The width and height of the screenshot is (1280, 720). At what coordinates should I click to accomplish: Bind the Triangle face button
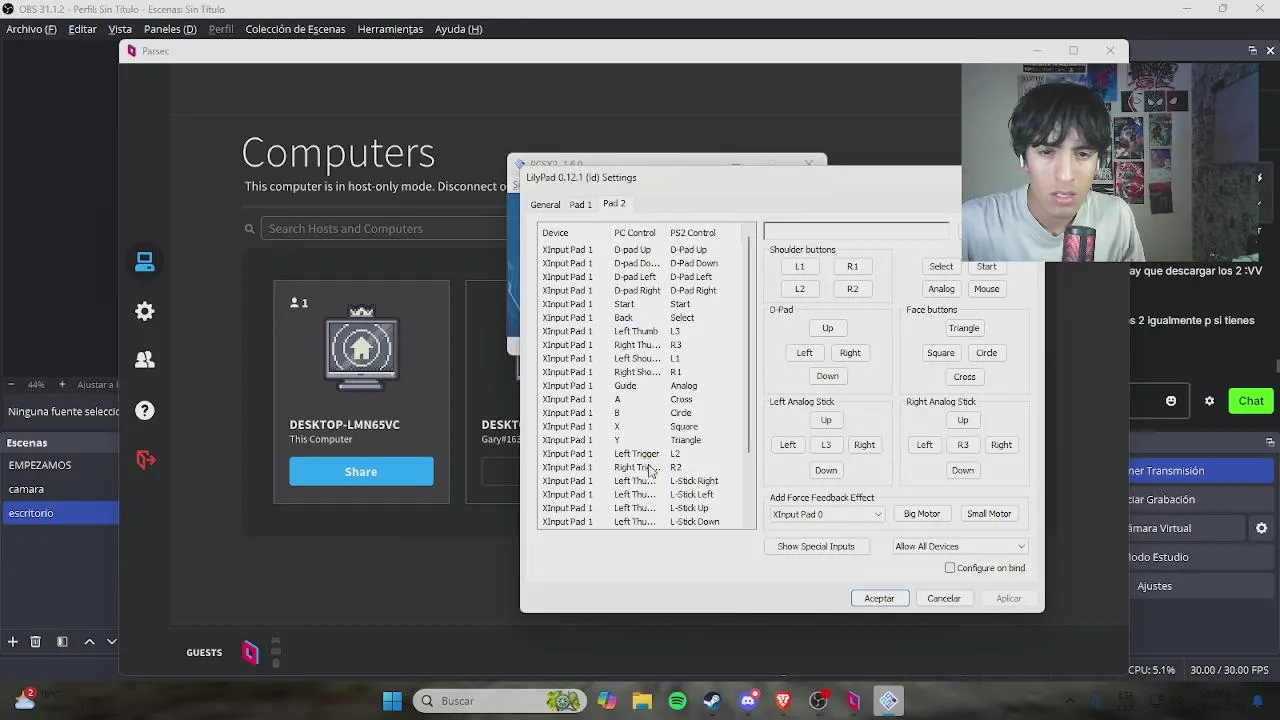coord(964,328)
